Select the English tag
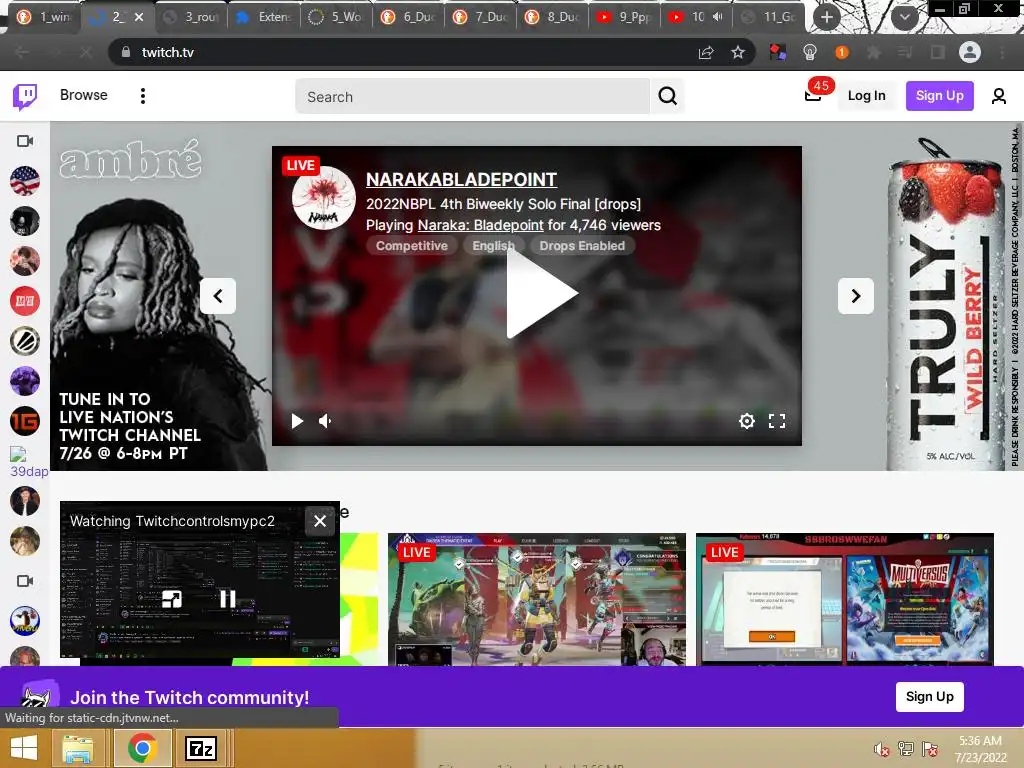The image size is (1024, 768). (x=493, y=246)
